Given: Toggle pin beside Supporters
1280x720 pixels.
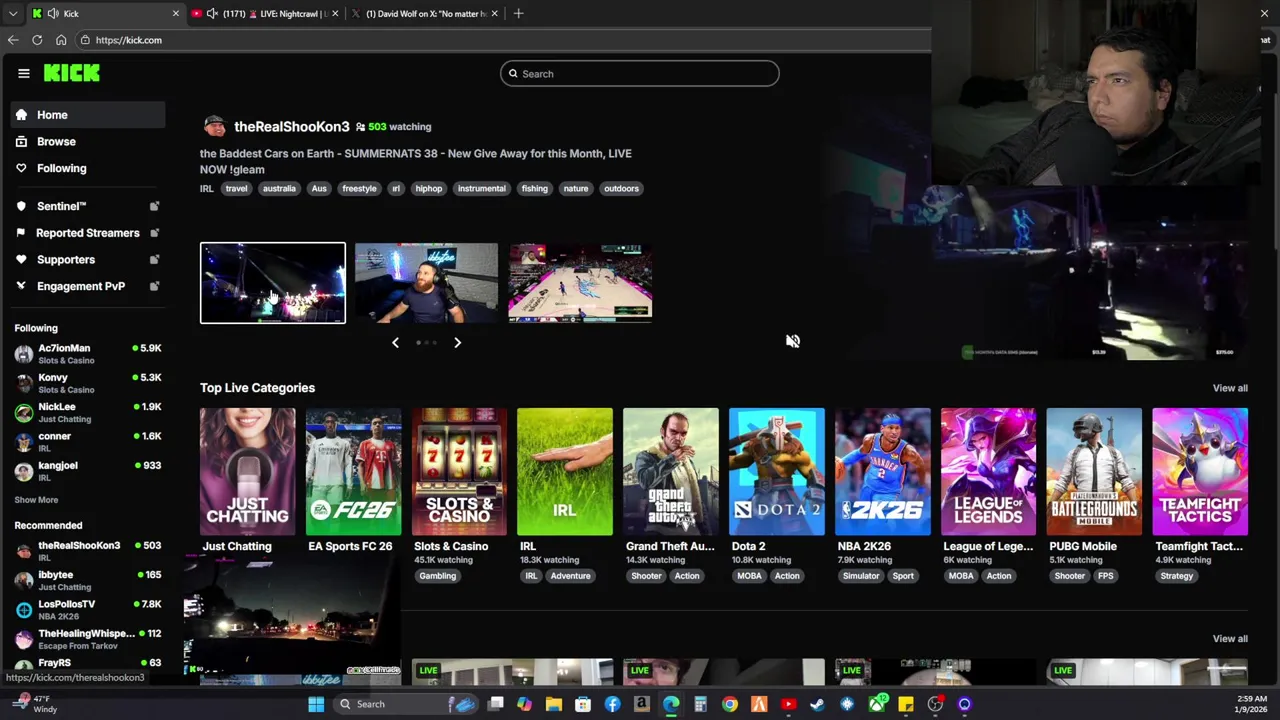Looking at the screenshot, I should (154, 259).
